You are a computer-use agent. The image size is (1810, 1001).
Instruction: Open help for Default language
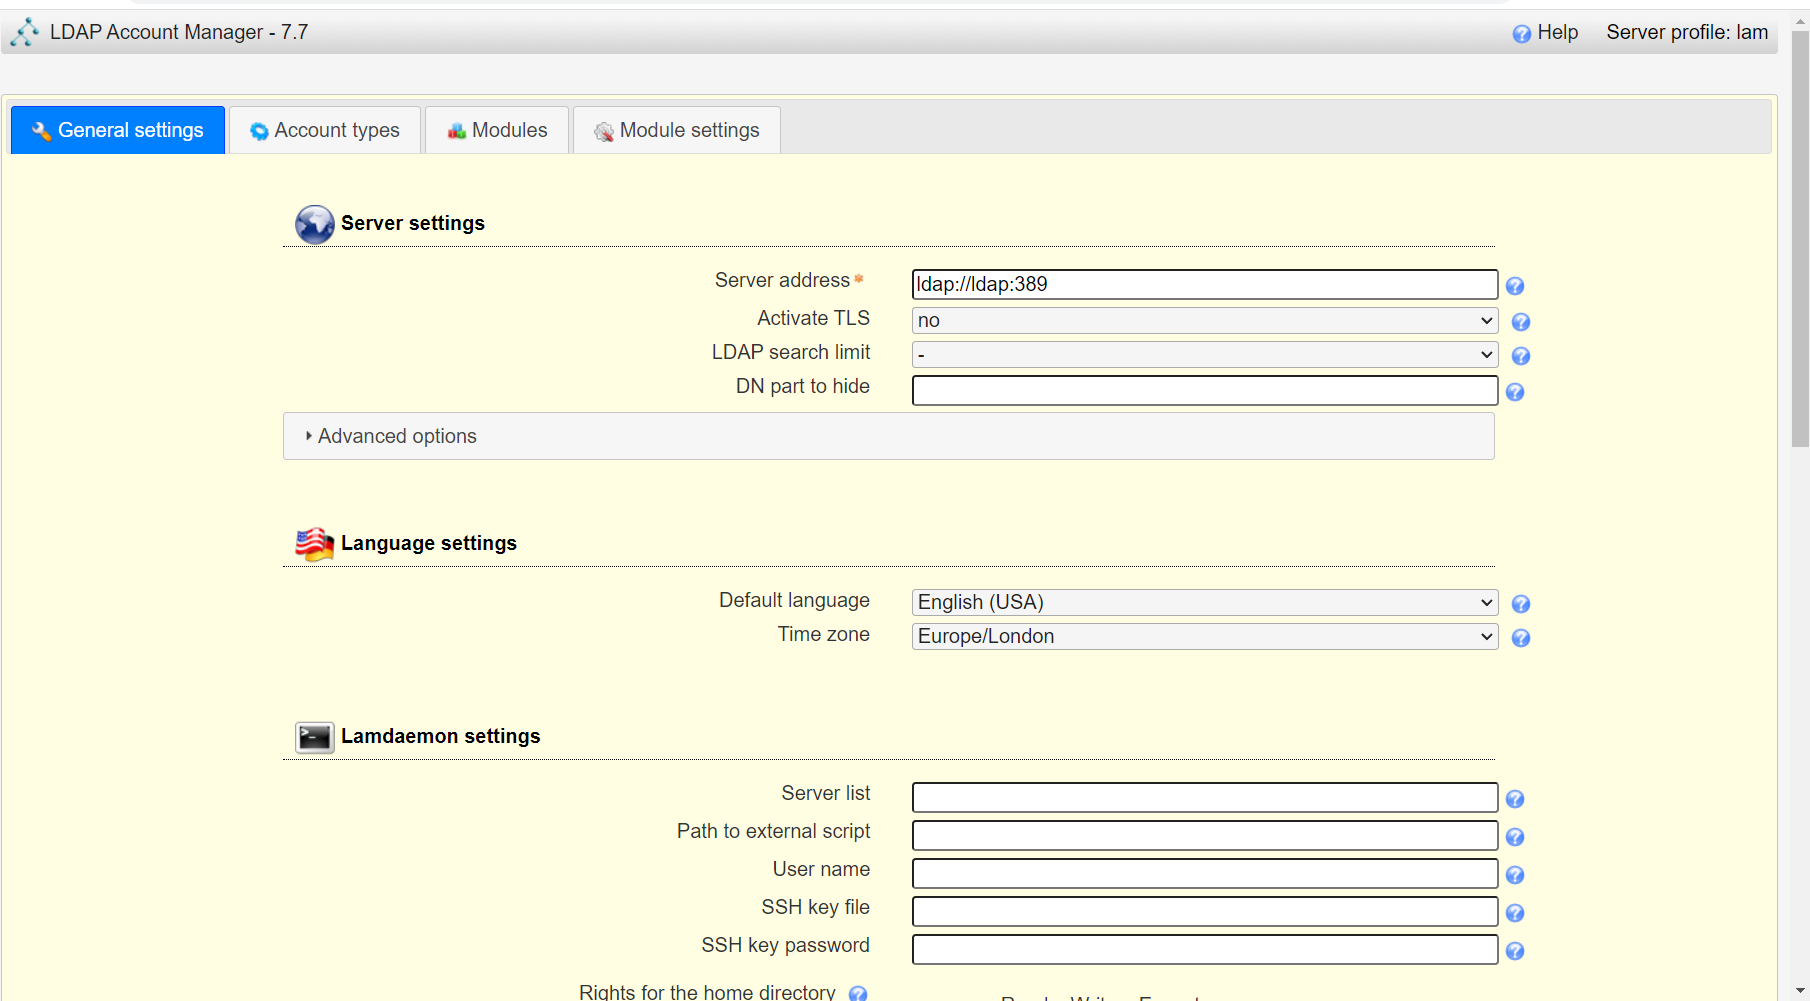click(1521, 604)
